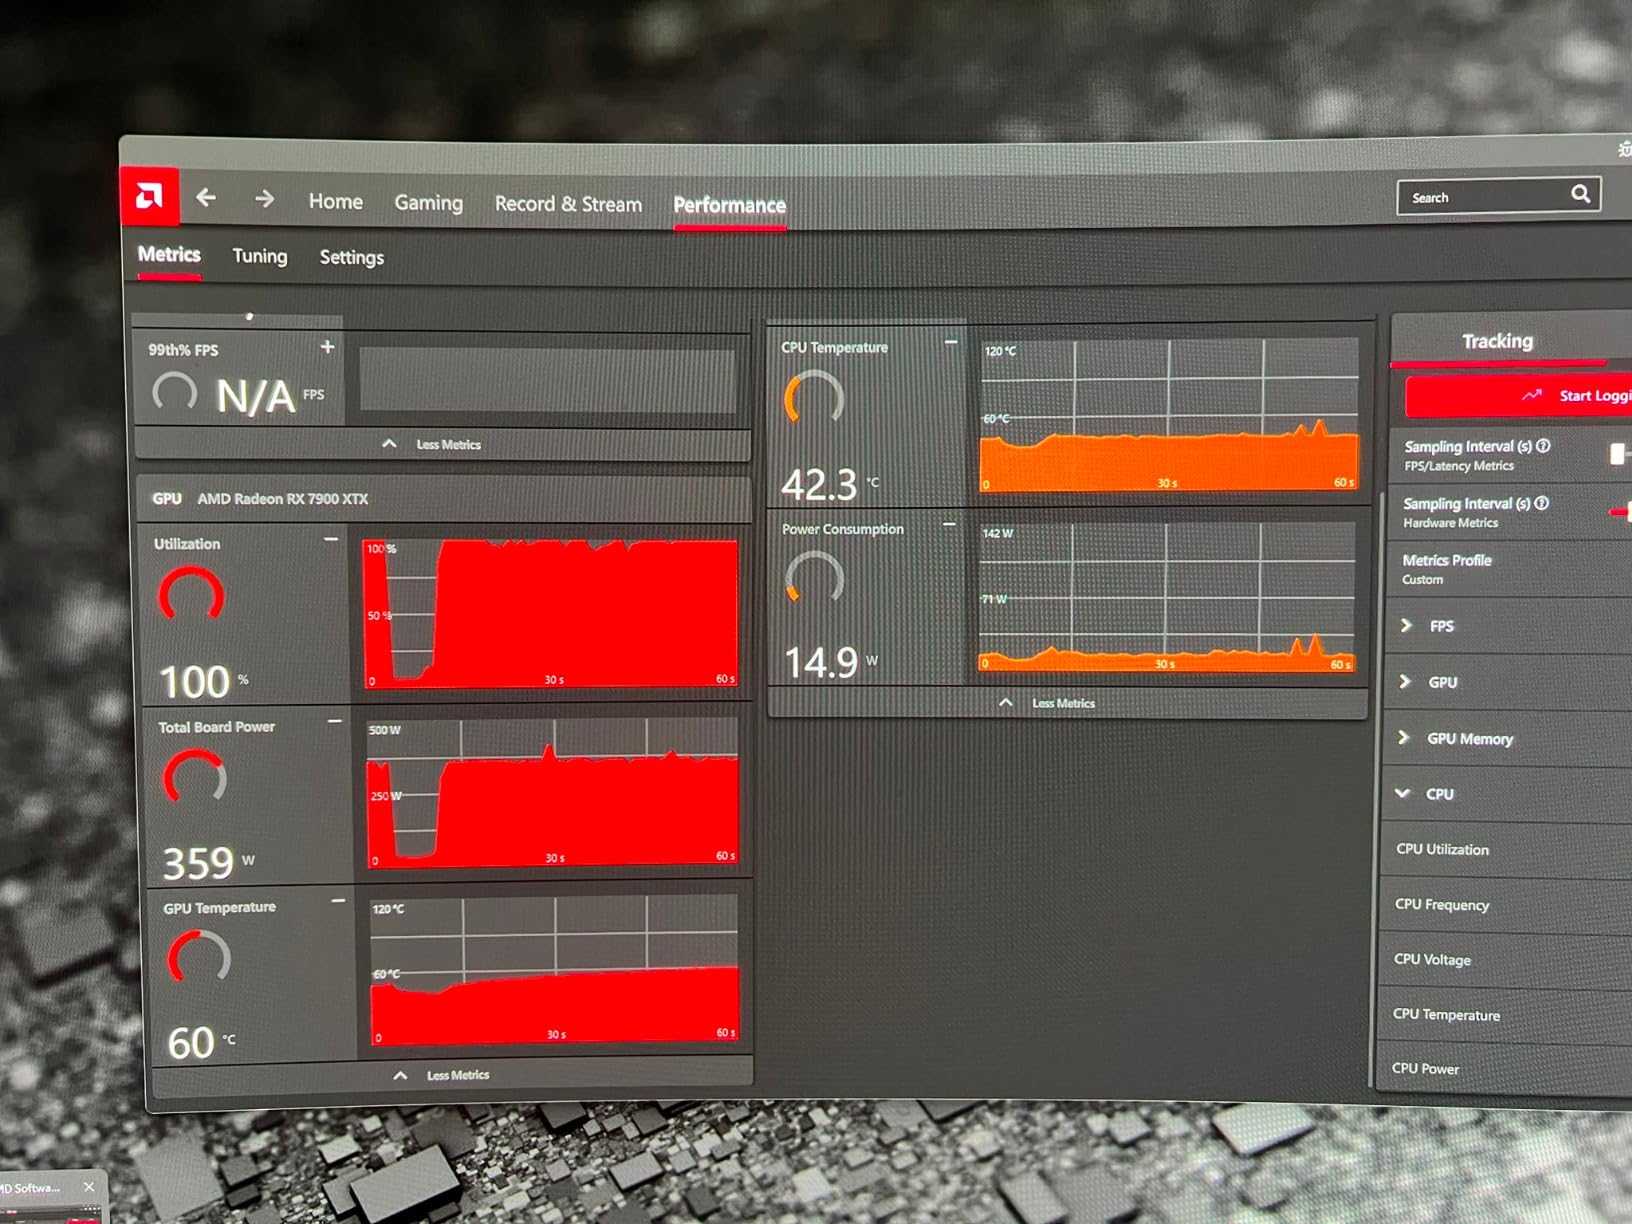Image resolution: width=1632 pixels, height=1224 pixels.
Task: Switch to the Tuning sub-tab
Action: [260, 256]
